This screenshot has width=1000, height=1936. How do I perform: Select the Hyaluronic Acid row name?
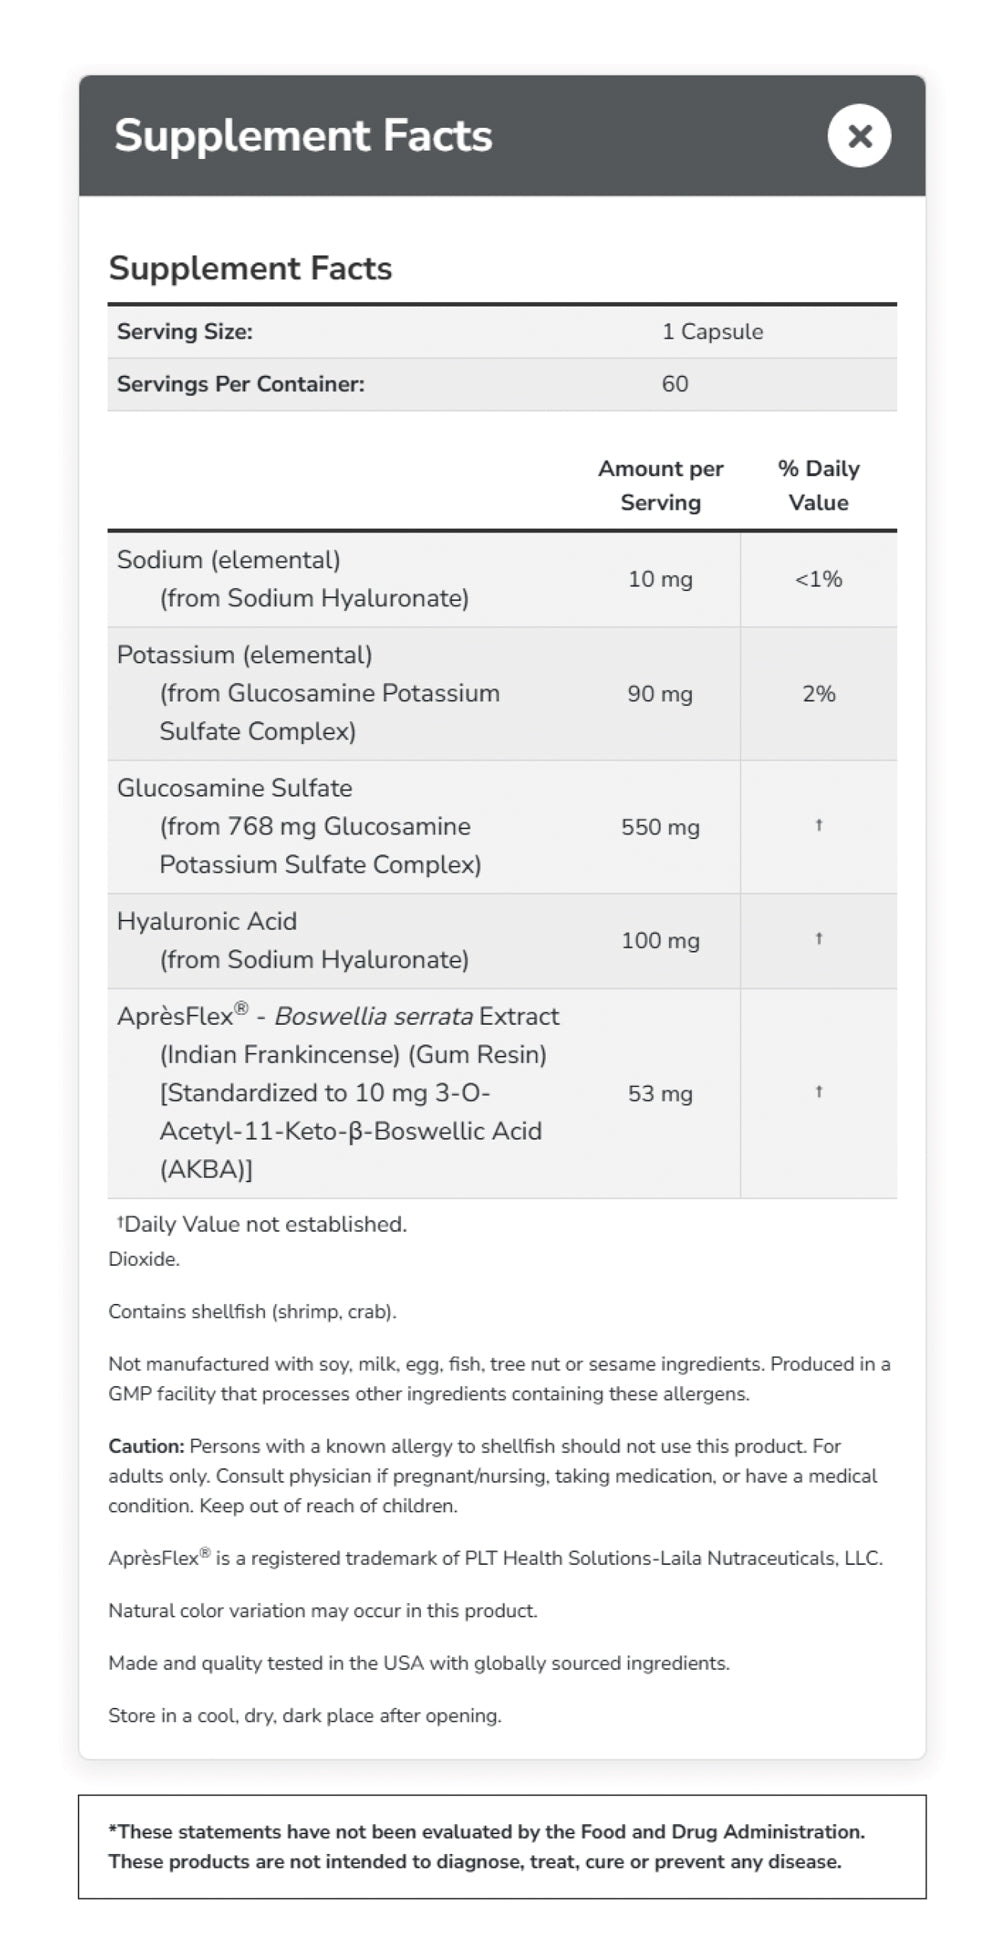[206, 921]
